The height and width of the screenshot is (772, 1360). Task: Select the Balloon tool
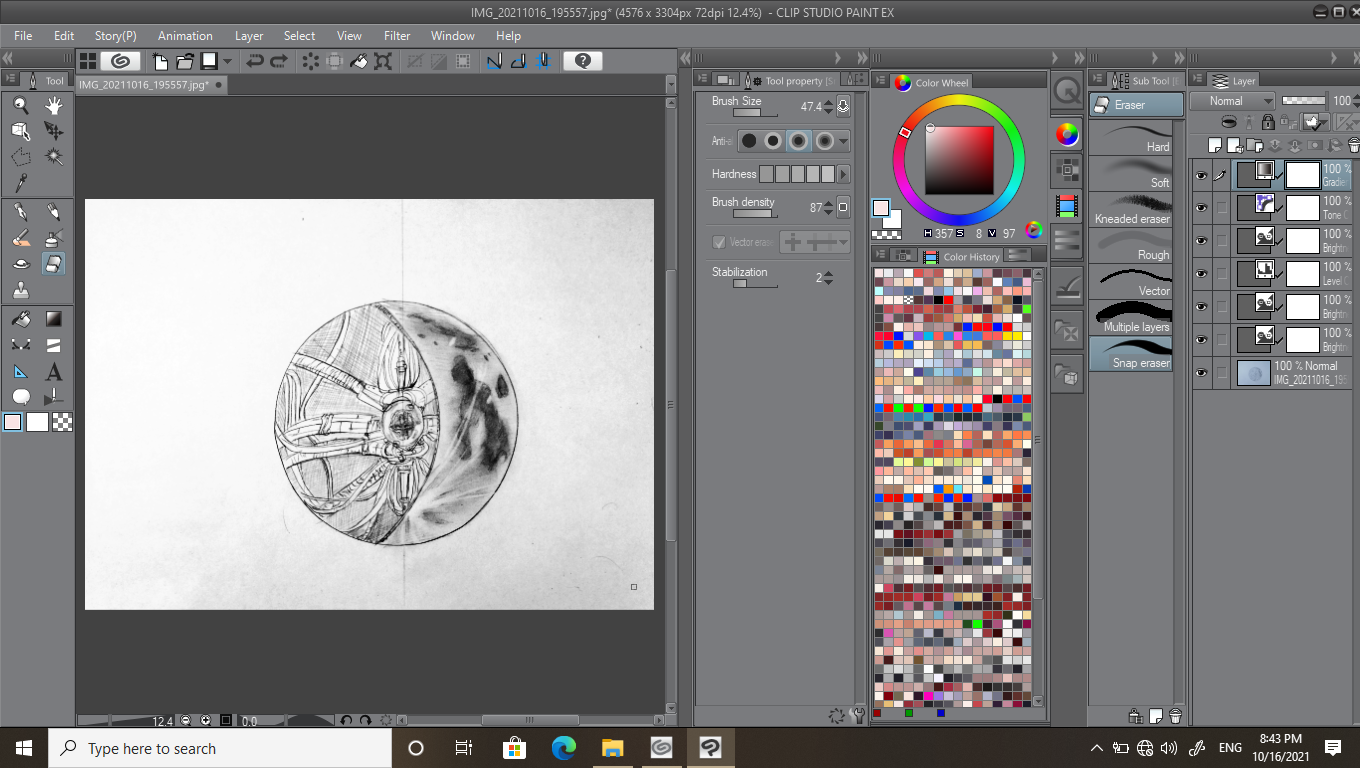pyautogui.click(x=21, y=397)
